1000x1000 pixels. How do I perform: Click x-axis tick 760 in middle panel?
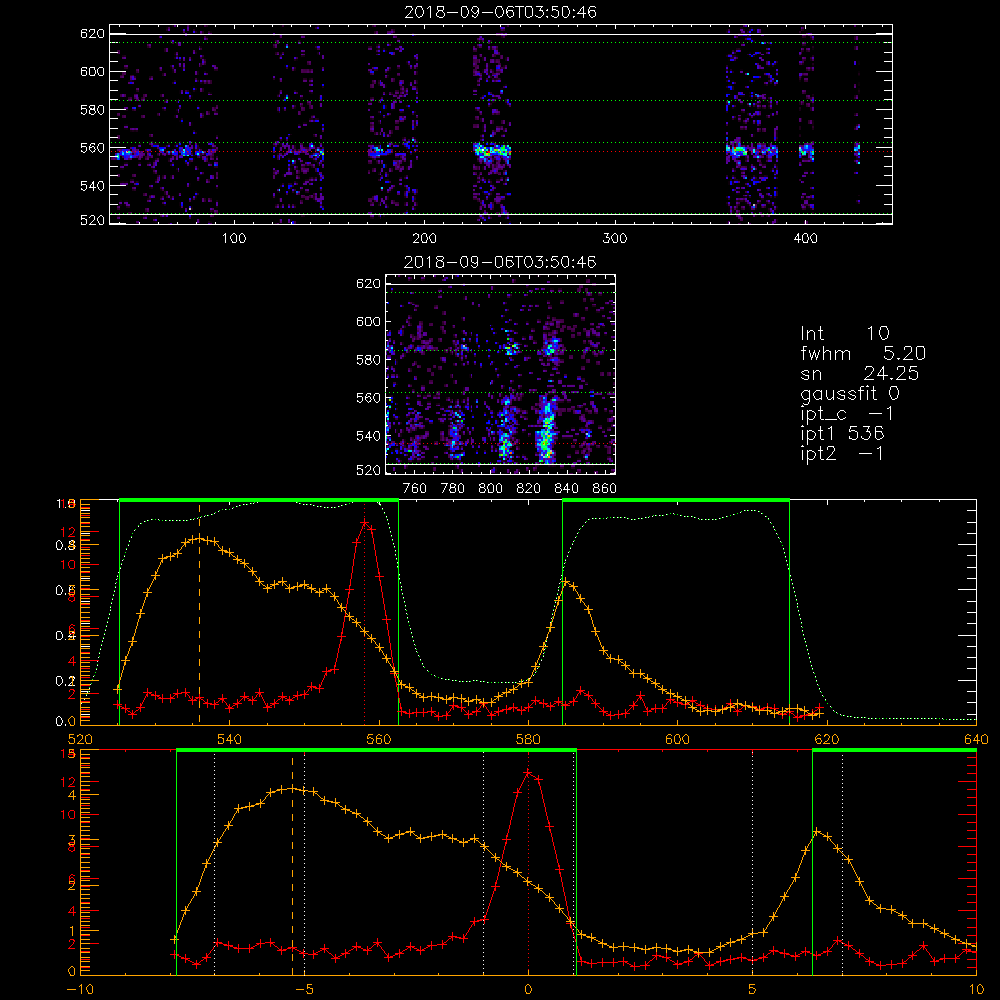pyautogui.click(x=415, y=489)
